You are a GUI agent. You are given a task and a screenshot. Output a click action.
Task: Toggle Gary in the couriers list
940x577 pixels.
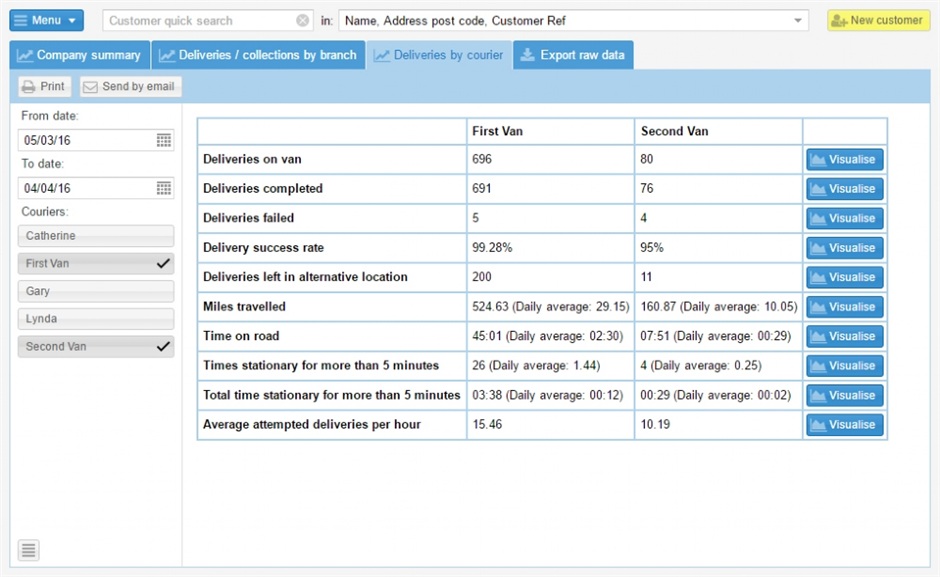(96, 291)
